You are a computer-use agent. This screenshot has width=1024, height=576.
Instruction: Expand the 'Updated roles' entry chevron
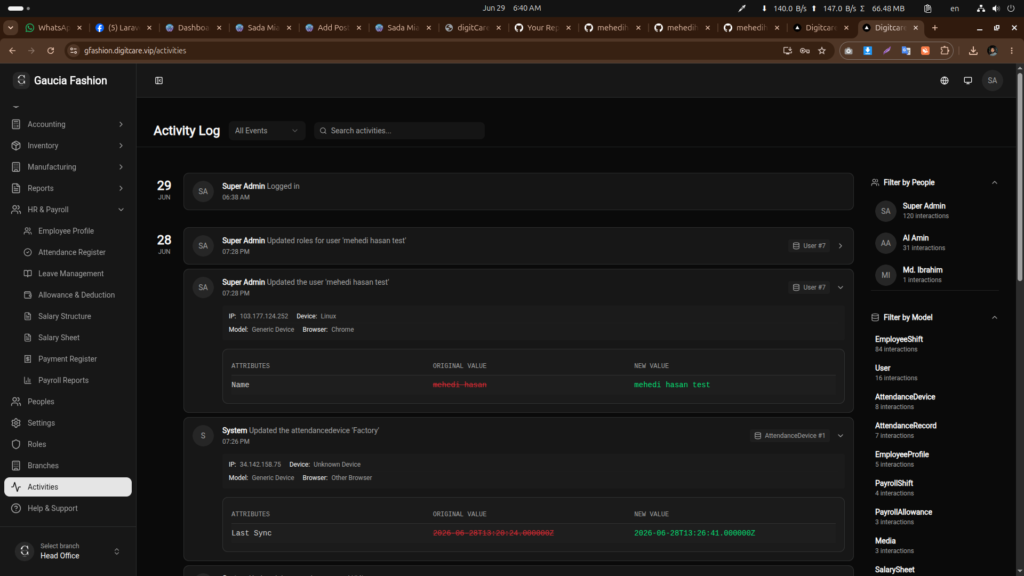(840, 246)
